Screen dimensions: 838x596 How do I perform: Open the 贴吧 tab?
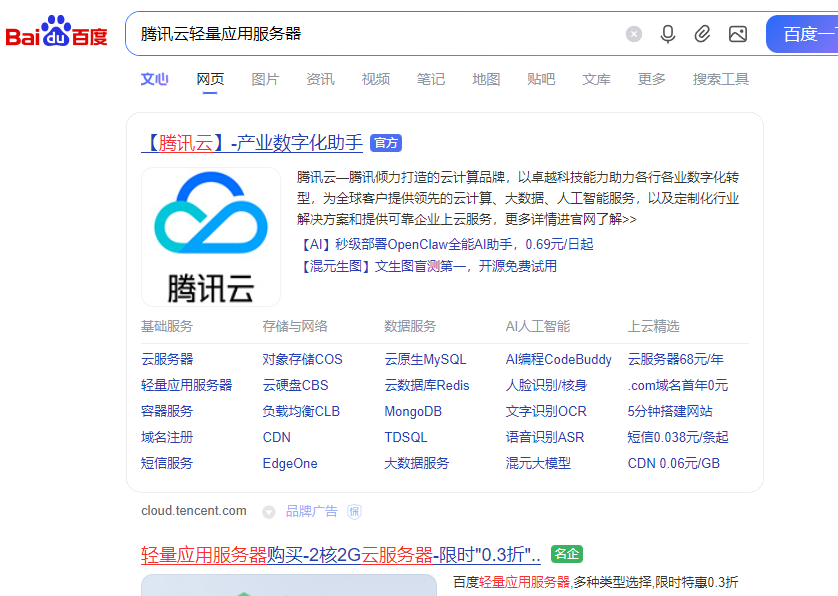point(541,79)
